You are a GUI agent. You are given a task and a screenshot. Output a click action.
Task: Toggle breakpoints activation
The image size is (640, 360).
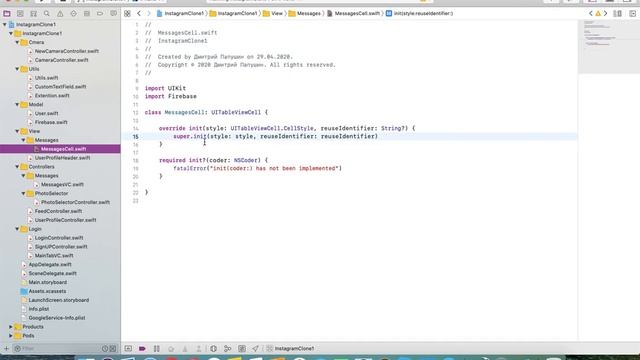click(x=142, y=349)
